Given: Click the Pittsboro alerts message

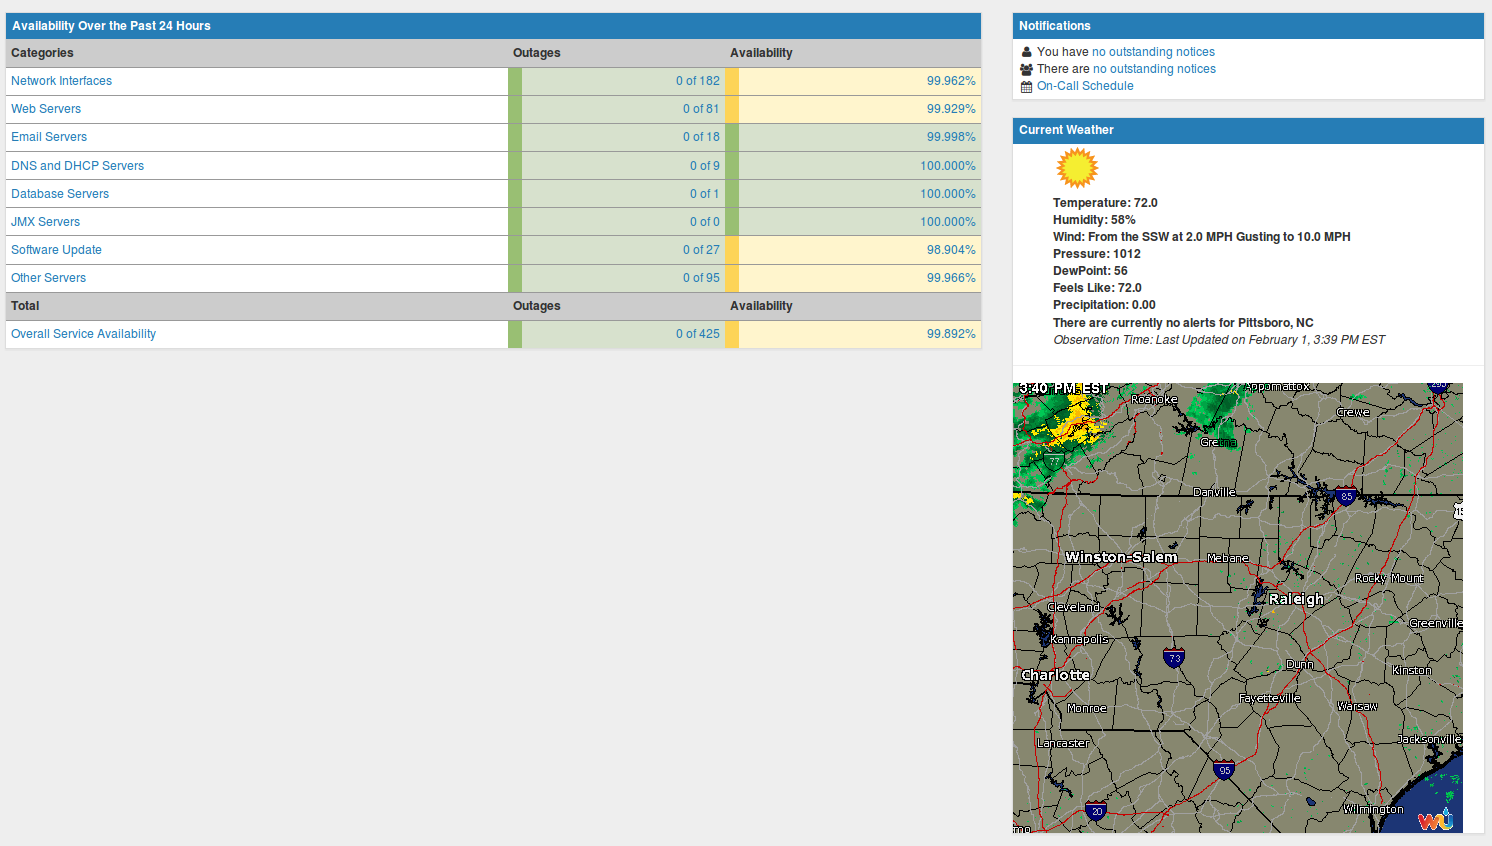Looking at the screenshot, I should tap(1183, 323).
